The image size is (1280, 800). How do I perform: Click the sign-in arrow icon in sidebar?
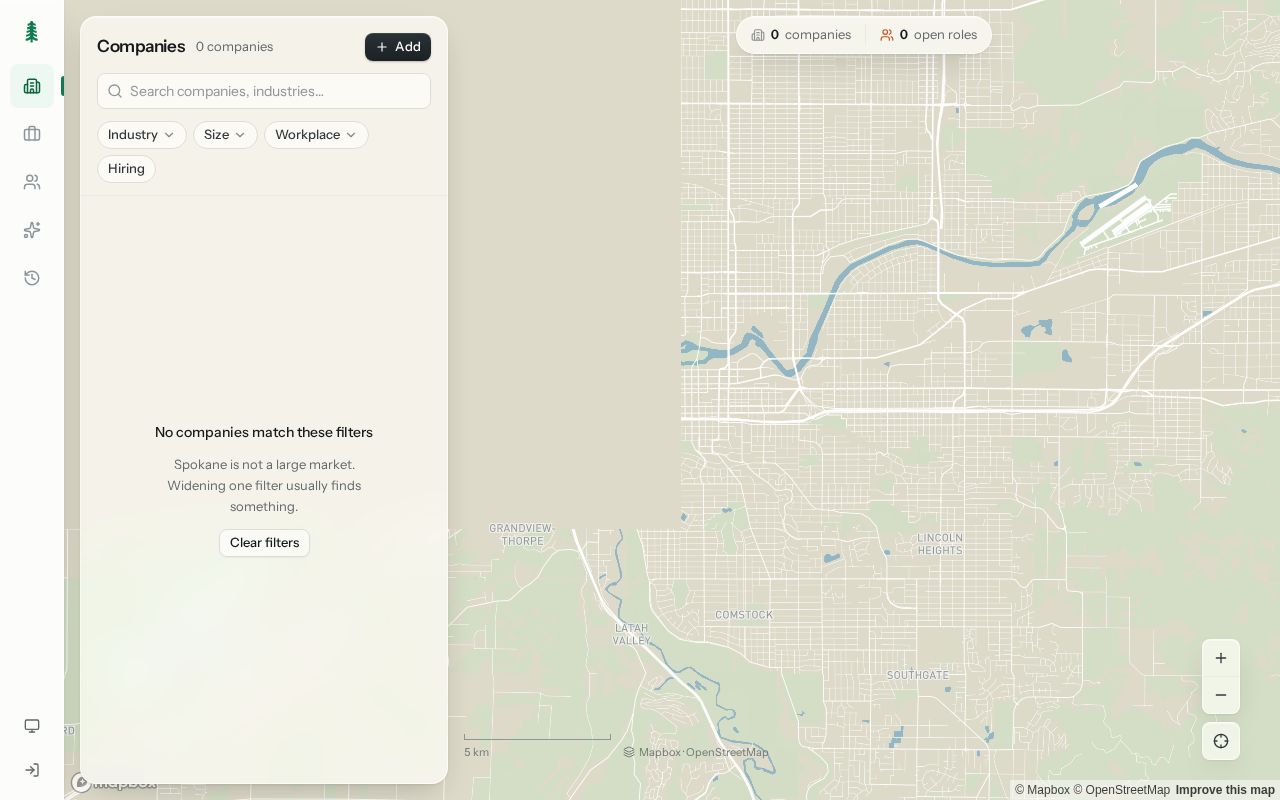(32, 770)
